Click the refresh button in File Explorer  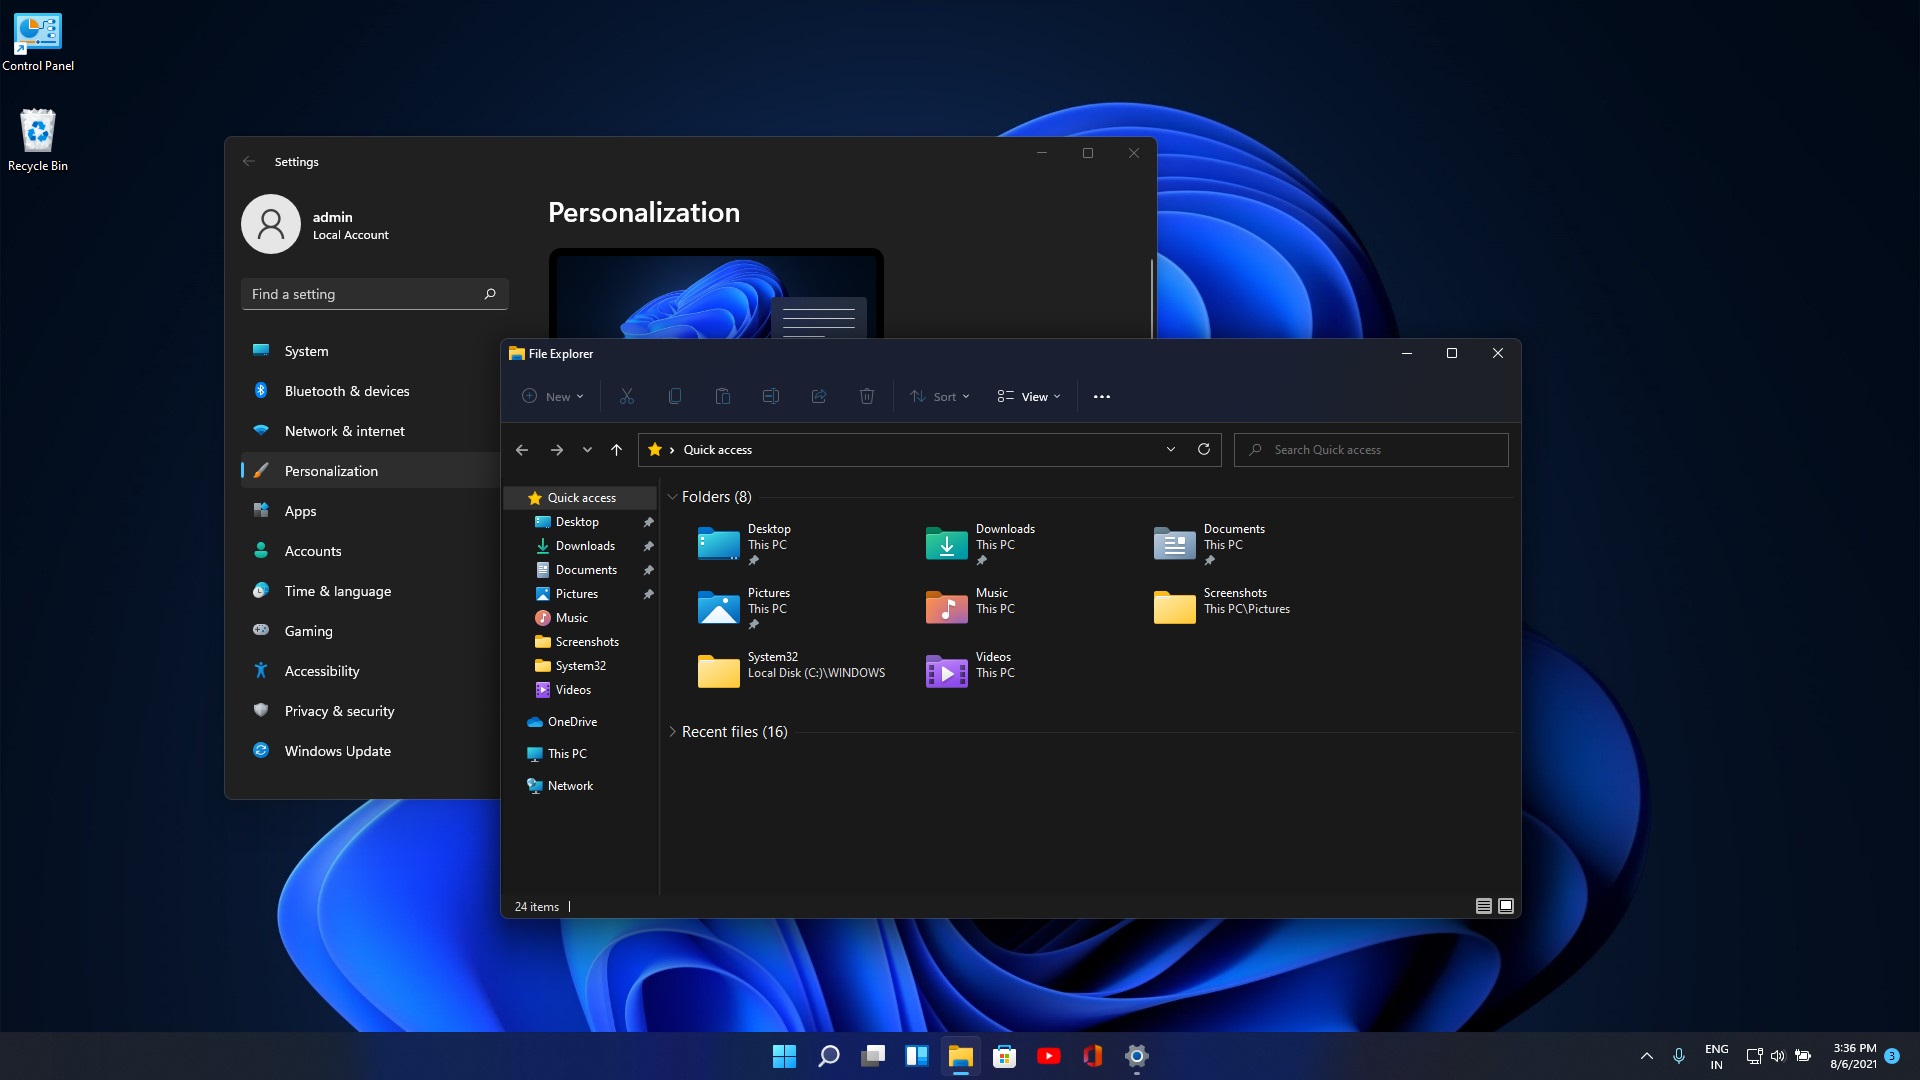coord(1204,448)
